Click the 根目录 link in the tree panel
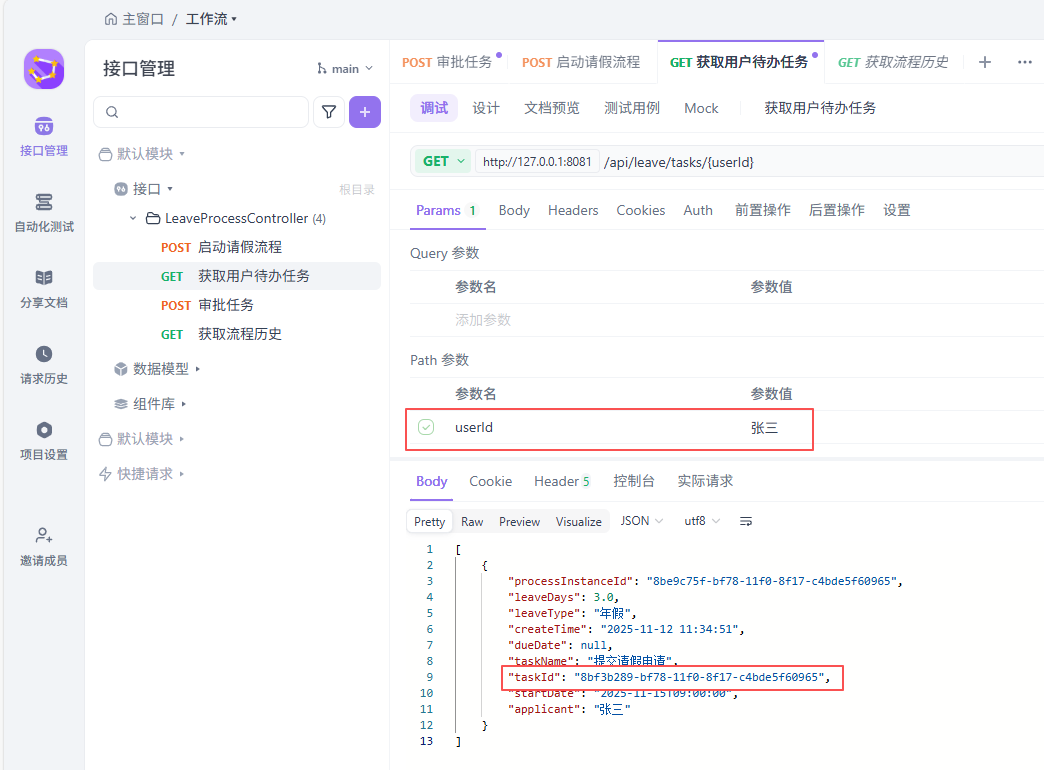Viewport: 1044px width, 770px height. point(357,190)
